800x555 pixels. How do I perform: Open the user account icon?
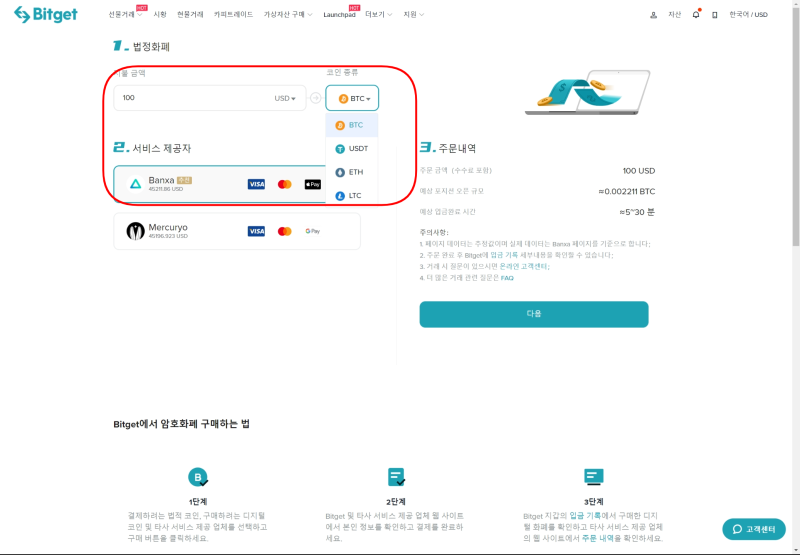tap(653, 15)
